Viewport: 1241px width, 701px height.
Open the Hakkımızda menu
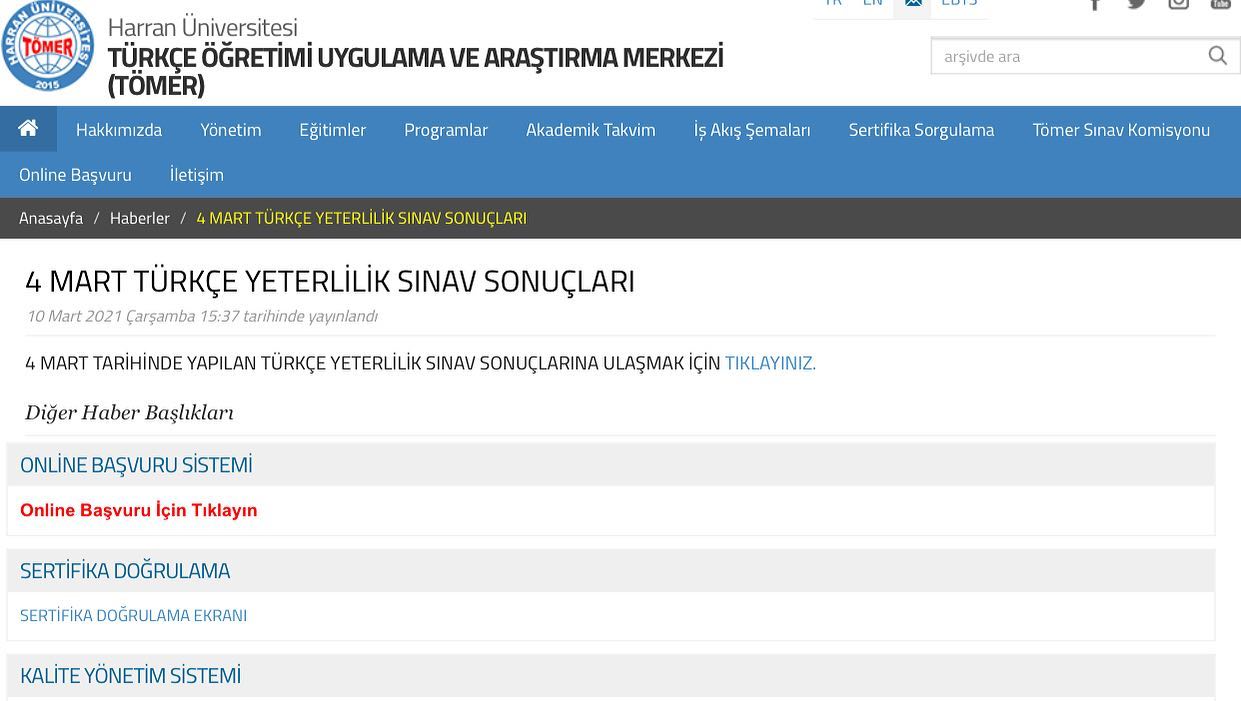click(x=119, y=130)
